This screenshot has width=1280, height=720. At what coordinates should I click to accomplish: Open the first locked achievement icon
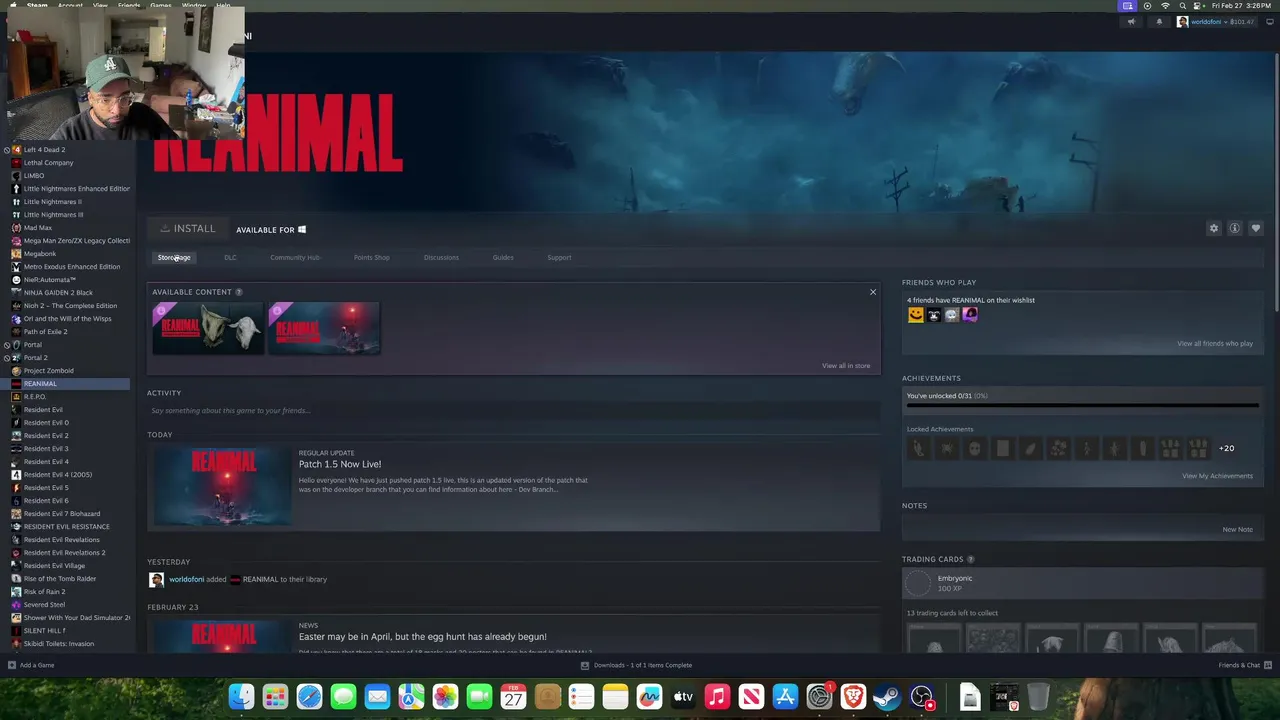[x=918, y=449]
